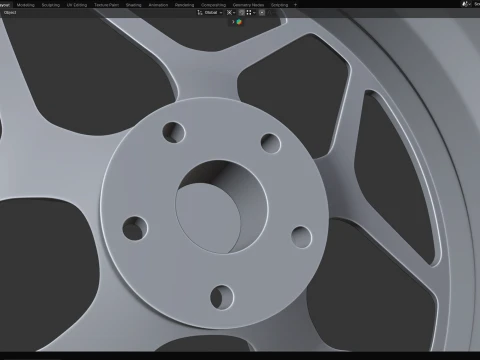
Task: Open the Texture Paint workspace tab
Action: 106,5
